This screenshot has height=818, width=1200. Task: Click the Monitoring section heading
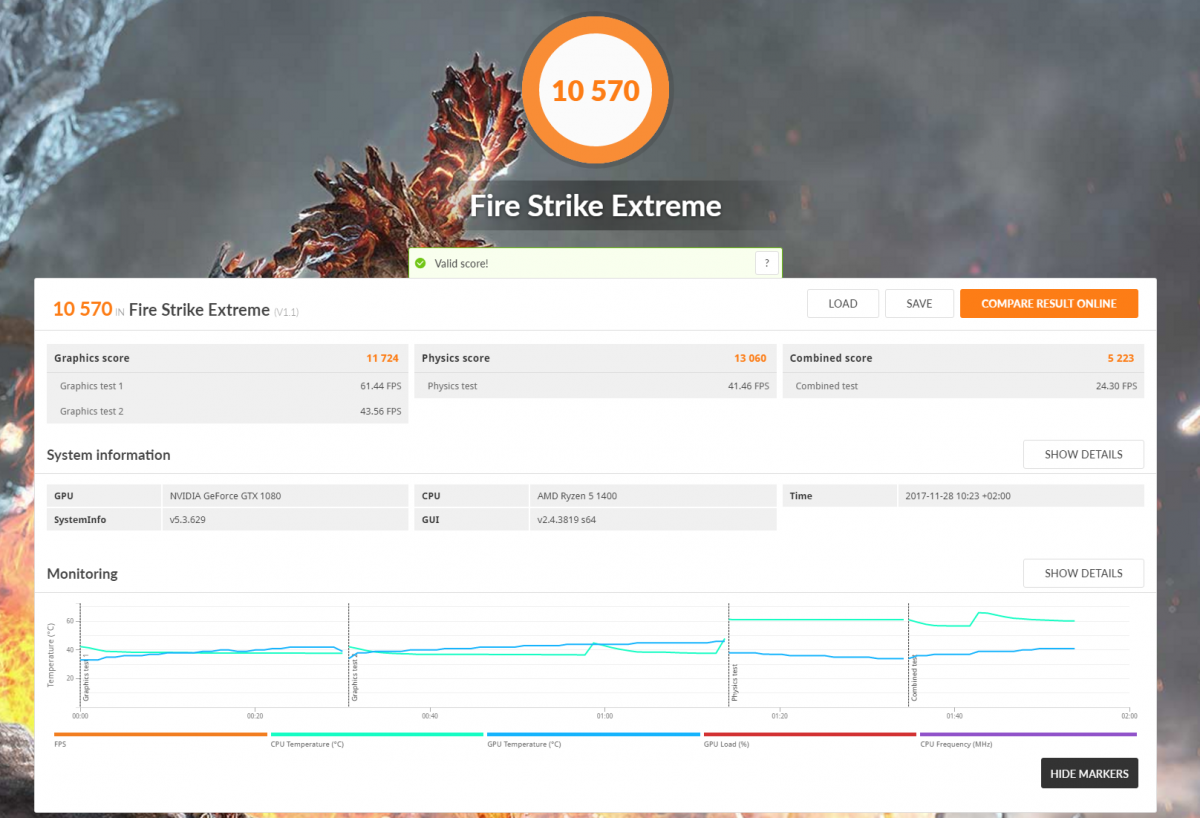[x=82, y=574]
